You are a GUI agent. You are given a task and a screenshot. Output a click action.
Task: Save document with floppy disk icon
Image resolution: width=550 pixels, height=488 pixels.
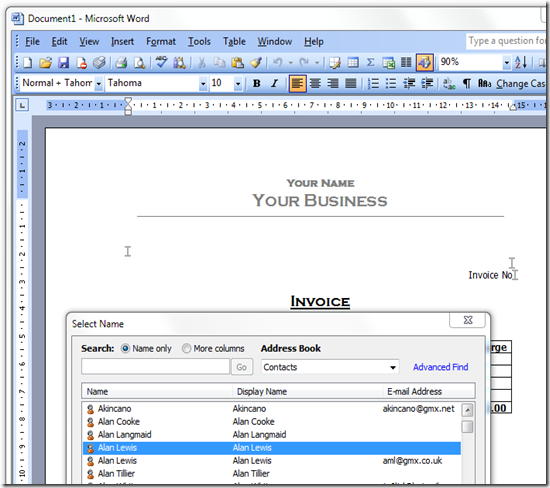tap(63, 63)
